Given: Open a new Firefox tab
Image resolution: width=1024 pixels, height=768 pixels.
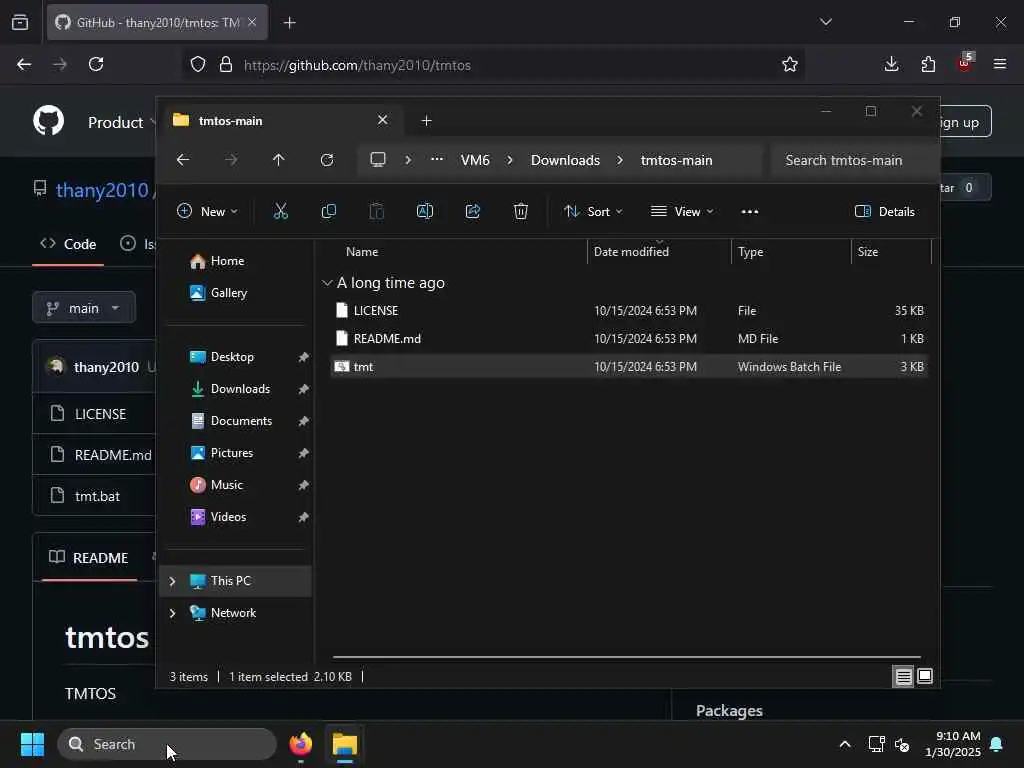Looking at the screenshot, I should [x=289, y=23].
